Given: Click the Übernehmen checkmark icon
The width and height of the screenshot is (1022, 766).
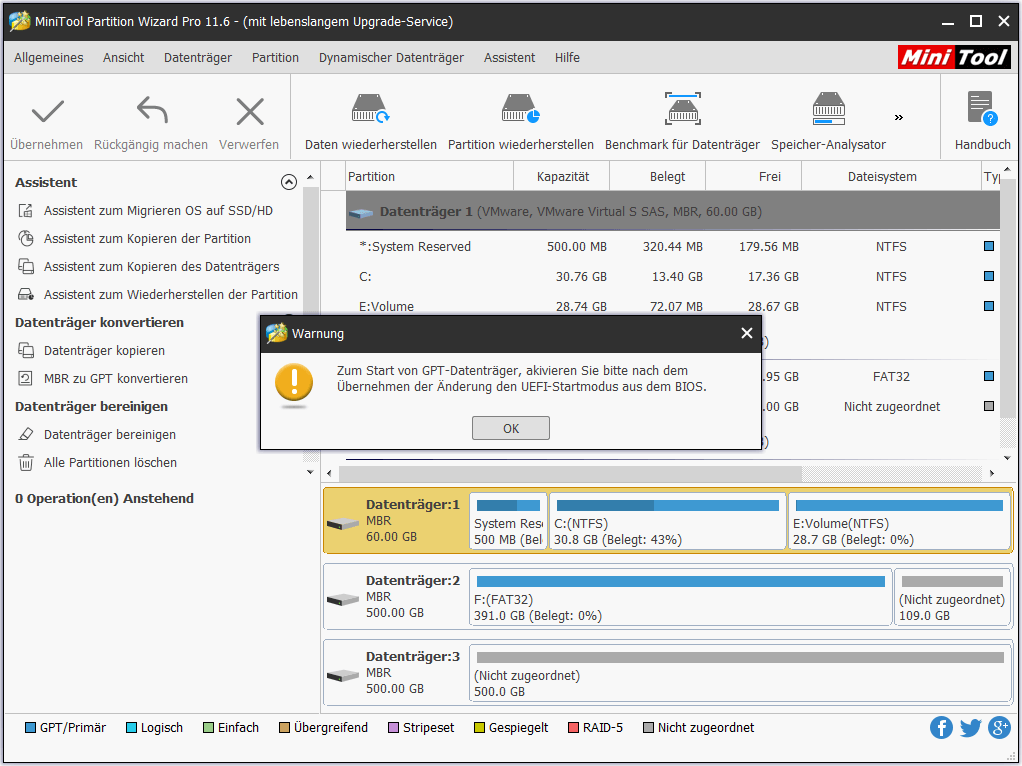Looking at the screenshot, I should pyautogui.click(x=48, y=111).
